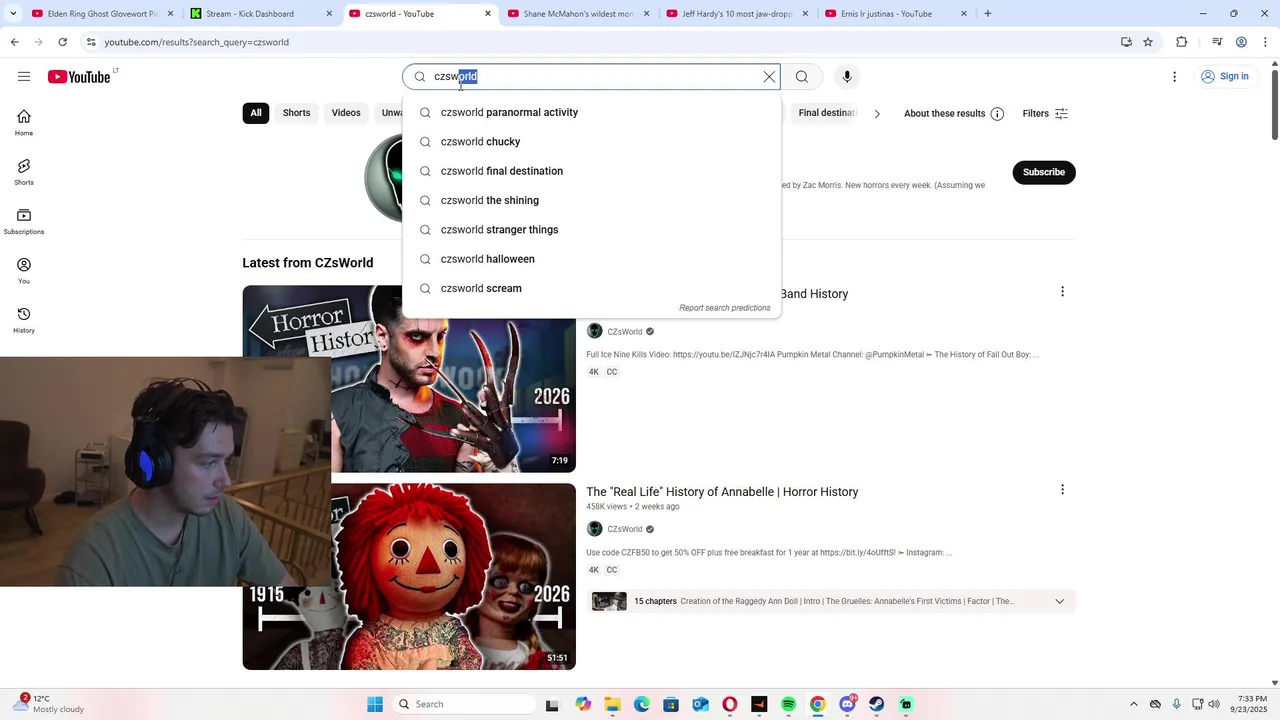
Task: Open Report search predictions link
Action: 725,308
